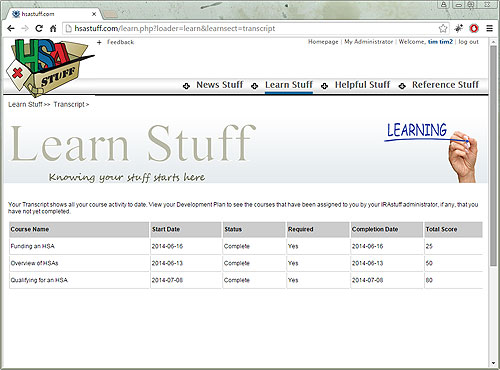This screenshot has width=500, height=370.
Task: Open the Learn Stuff navigation tab
Action: tap(289, 85)
